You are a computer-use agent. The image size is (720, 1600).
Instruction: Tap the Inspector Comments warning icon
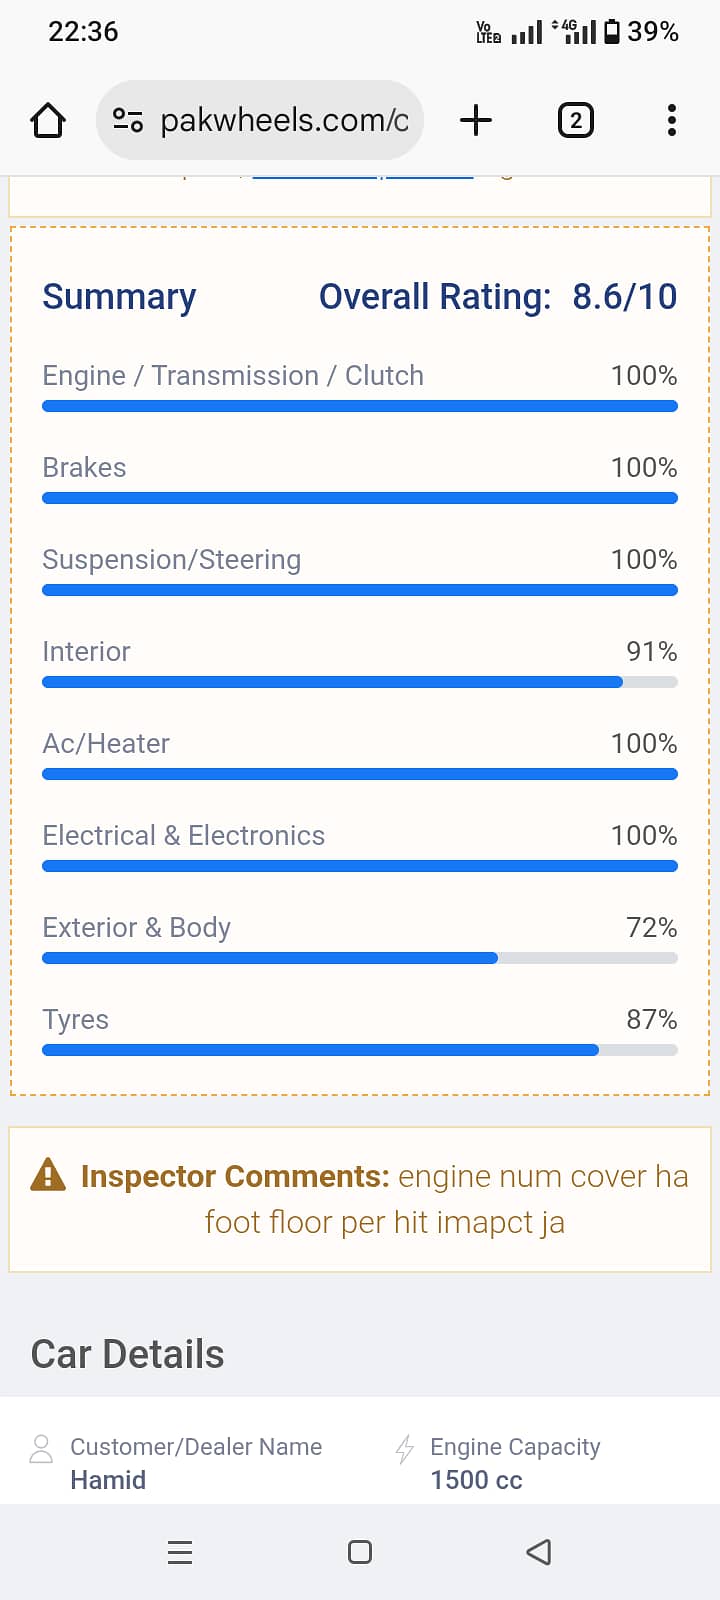point(48,1175)
